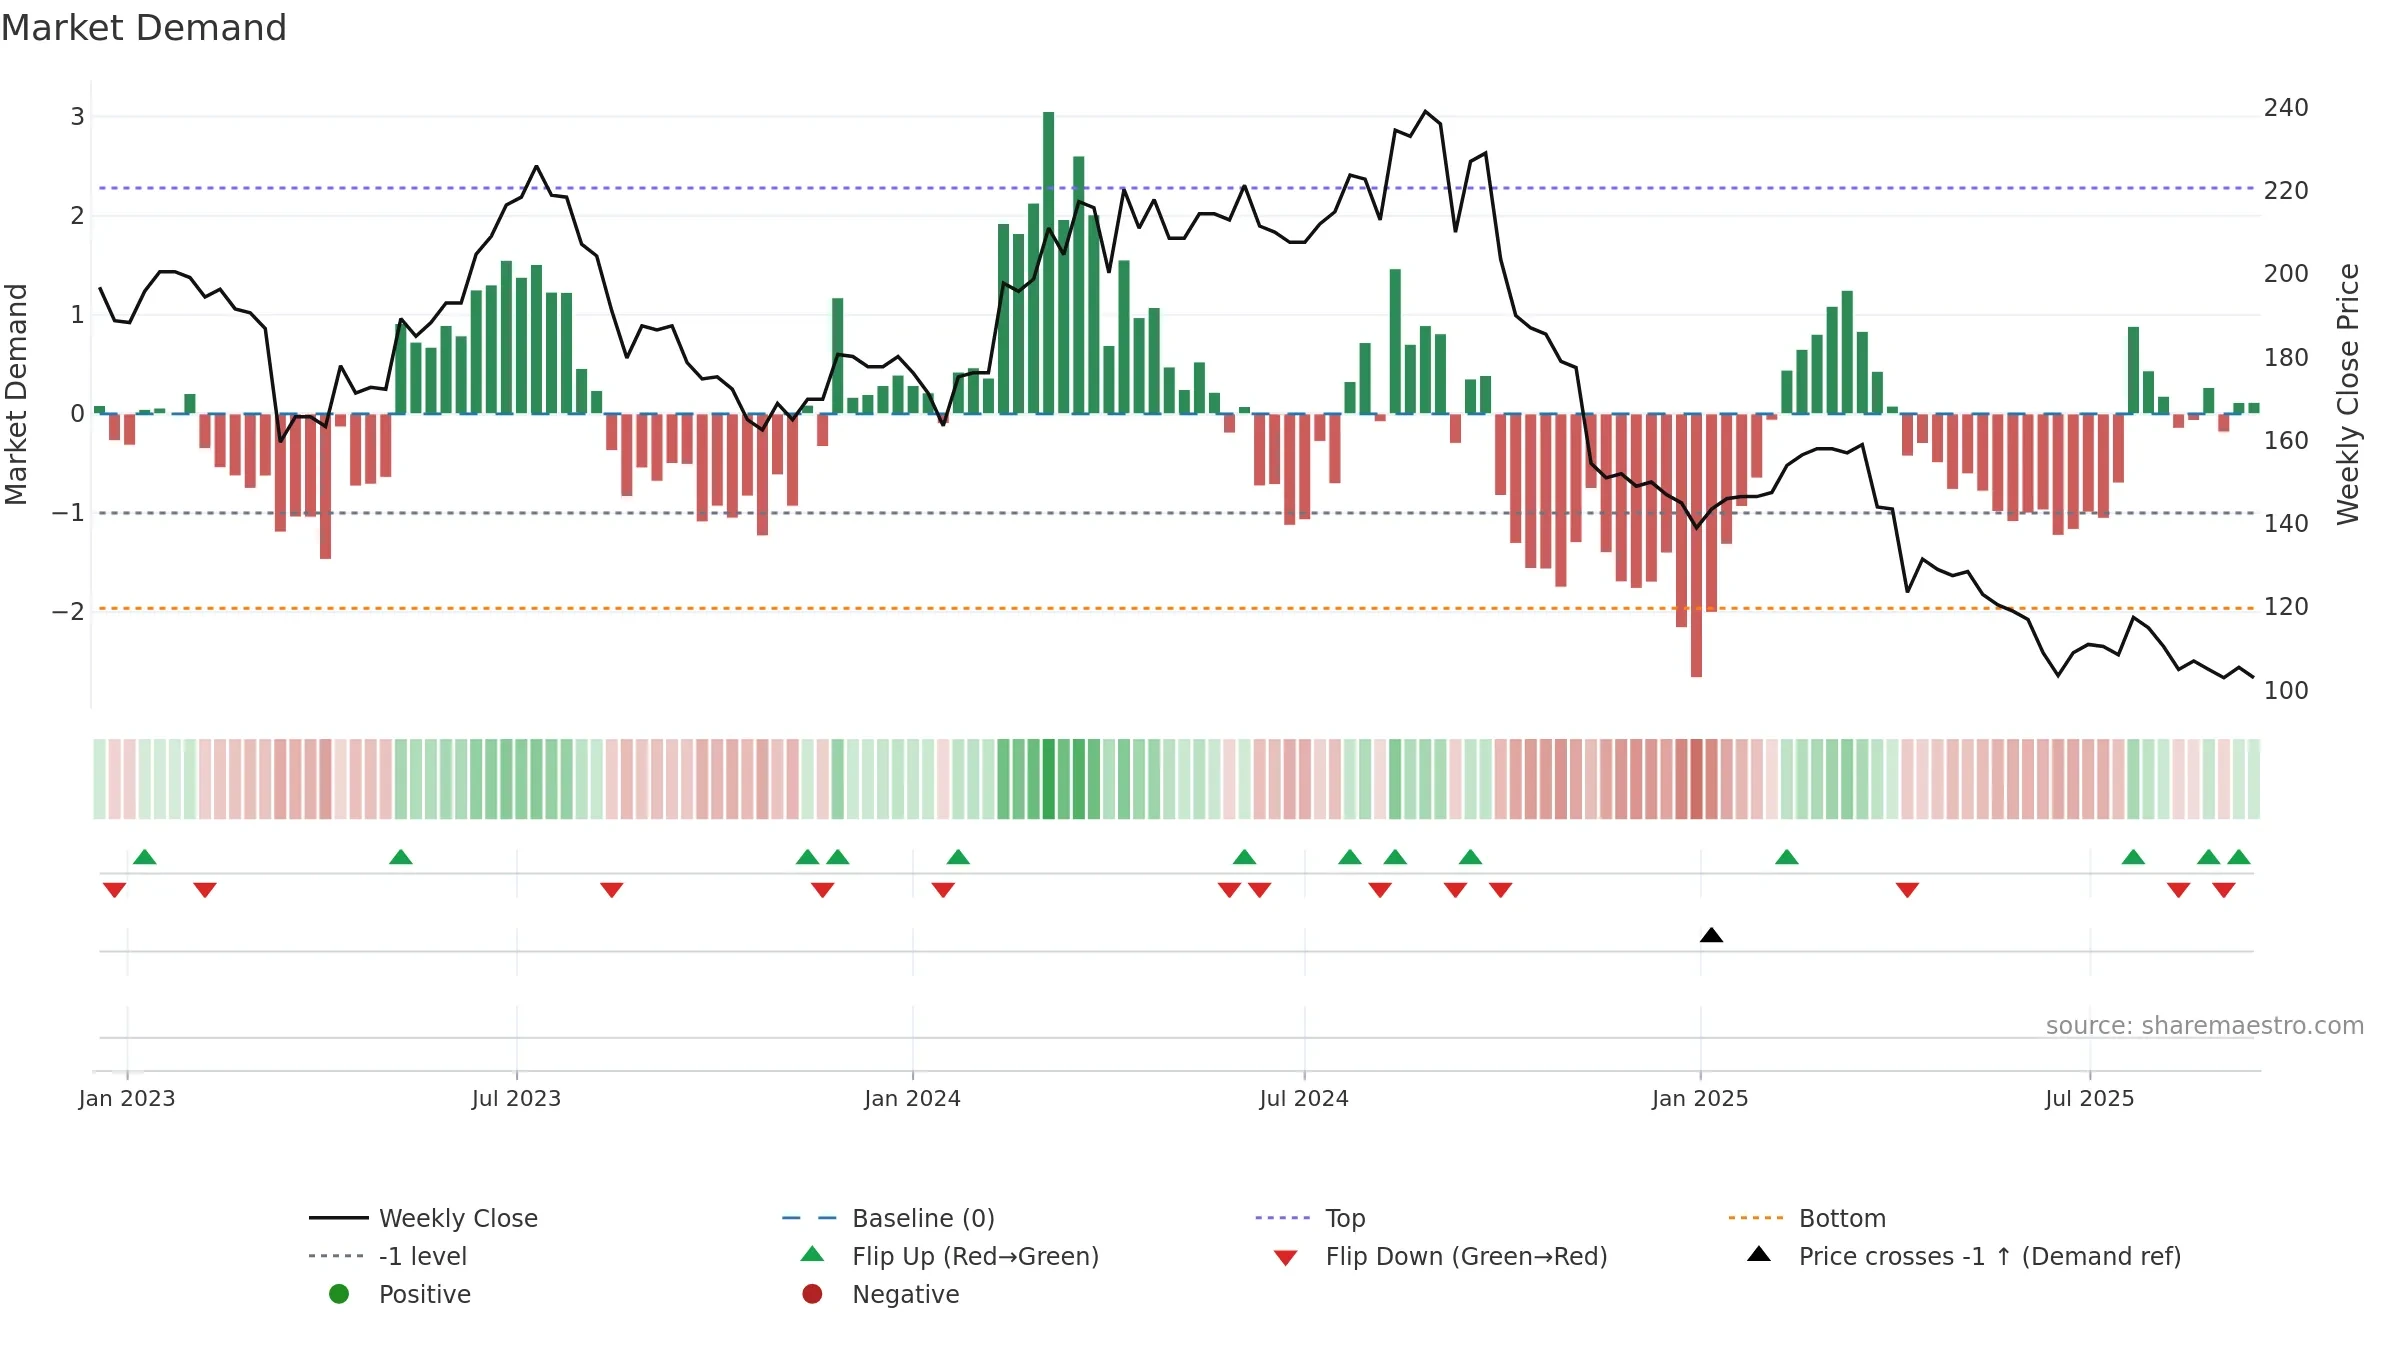The image size is (2400, 1350).
Task: Toggle the Positive legend entry
Action: (400, 1294)
